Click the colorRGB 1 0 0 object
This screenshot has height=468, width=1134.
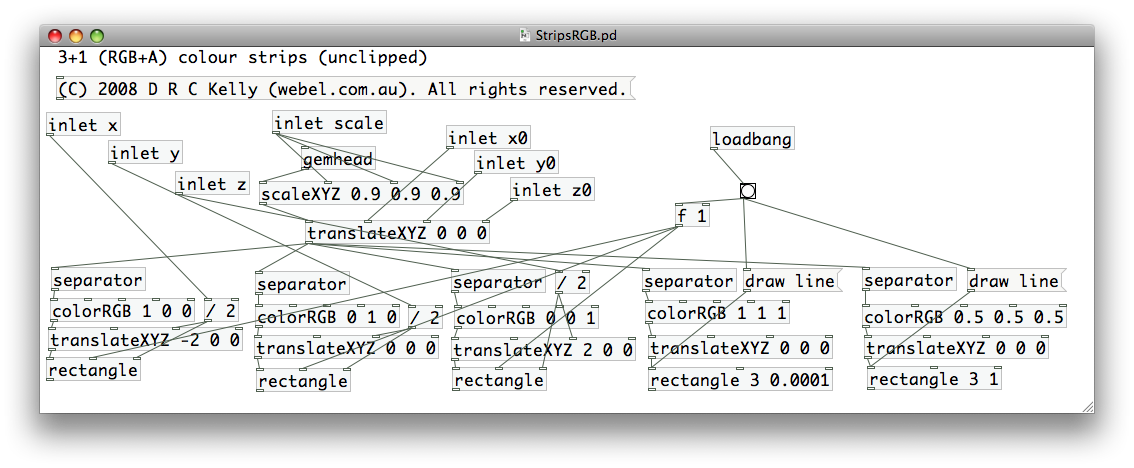pos(122,310)
